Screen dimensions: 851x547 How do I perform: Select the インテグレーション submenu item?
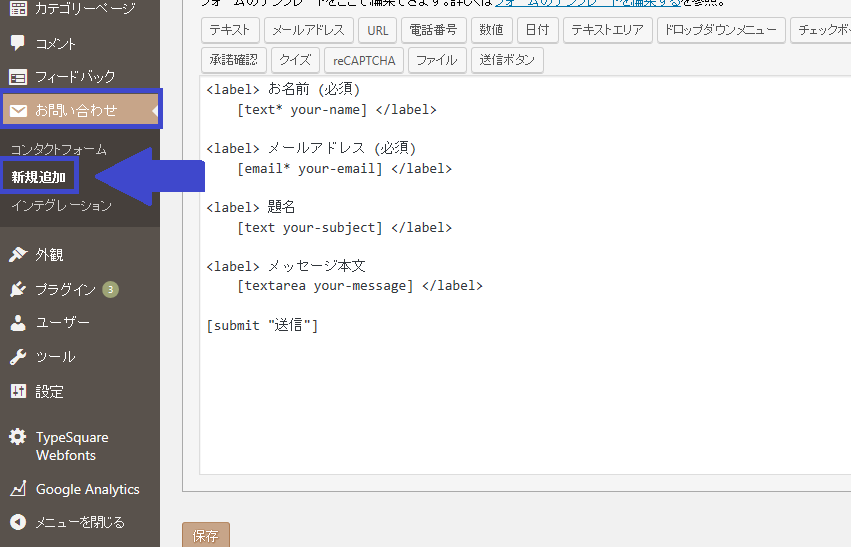[61, 205]
